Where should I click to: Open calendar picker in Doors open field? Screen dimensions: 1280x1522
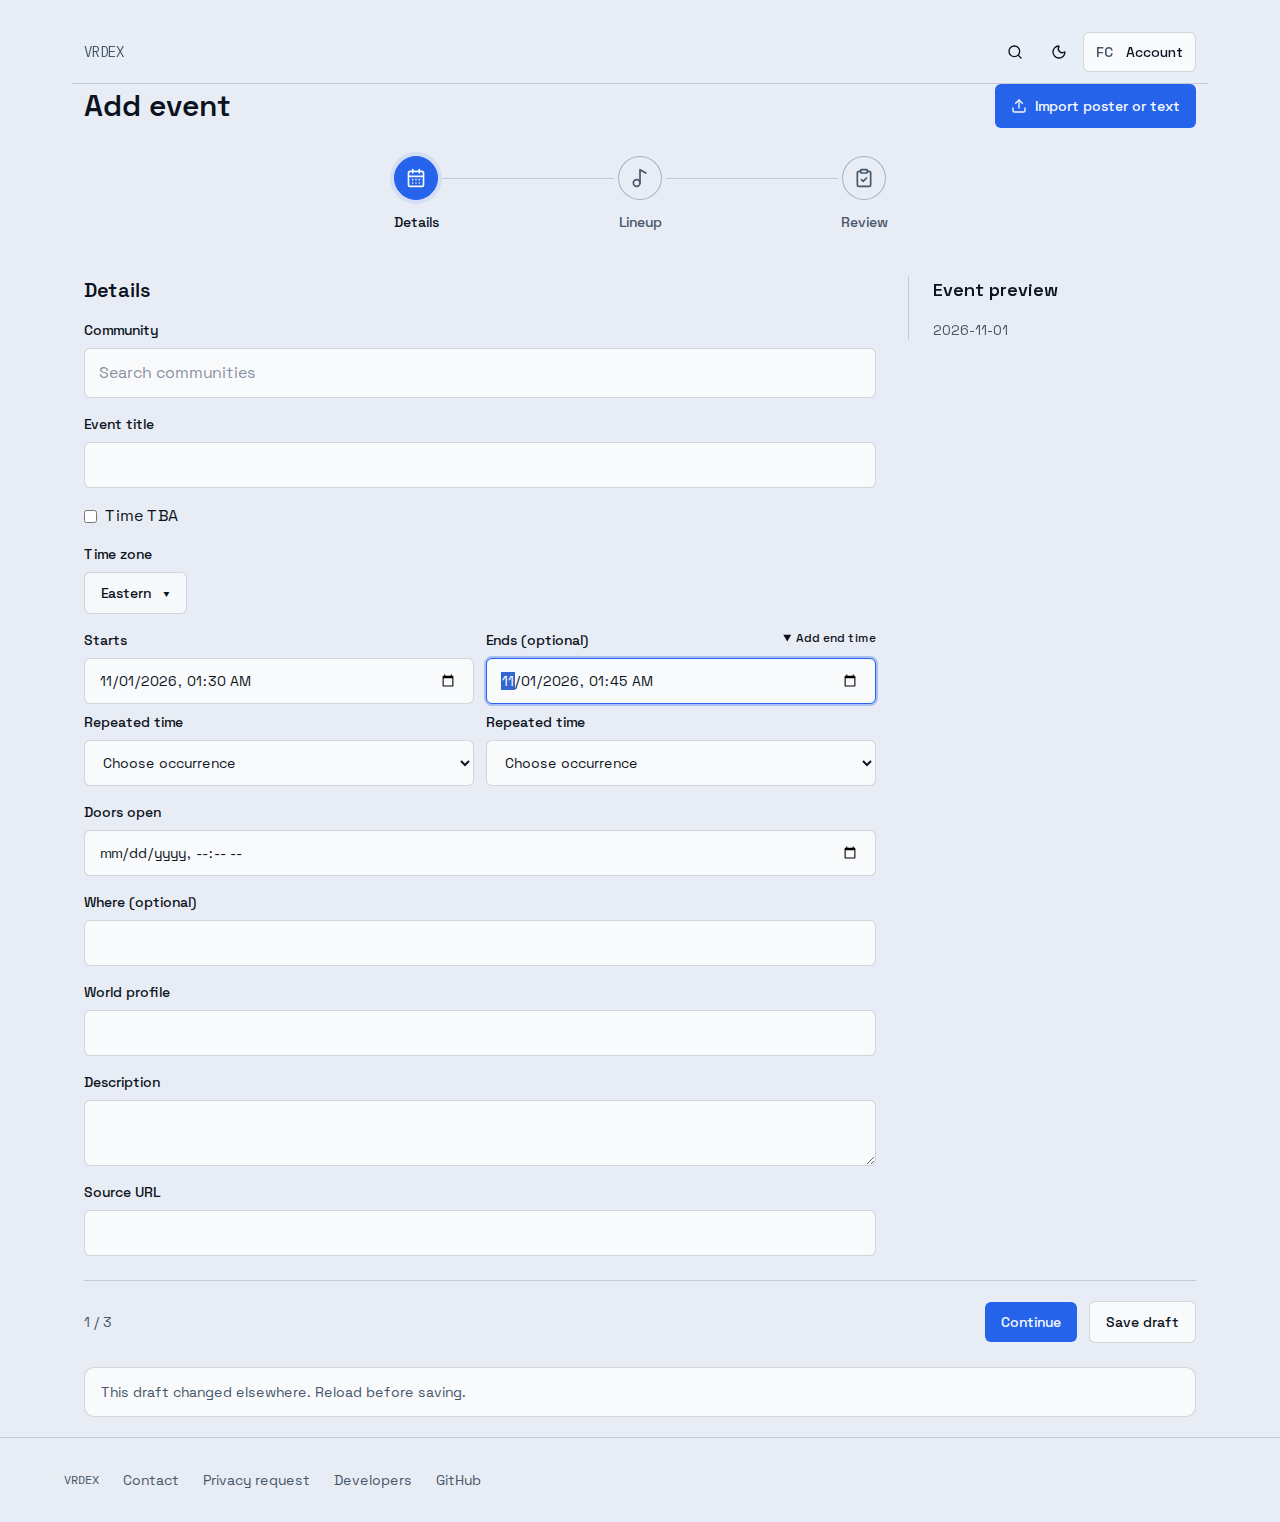pyautogui.click(x=850, y=853)
